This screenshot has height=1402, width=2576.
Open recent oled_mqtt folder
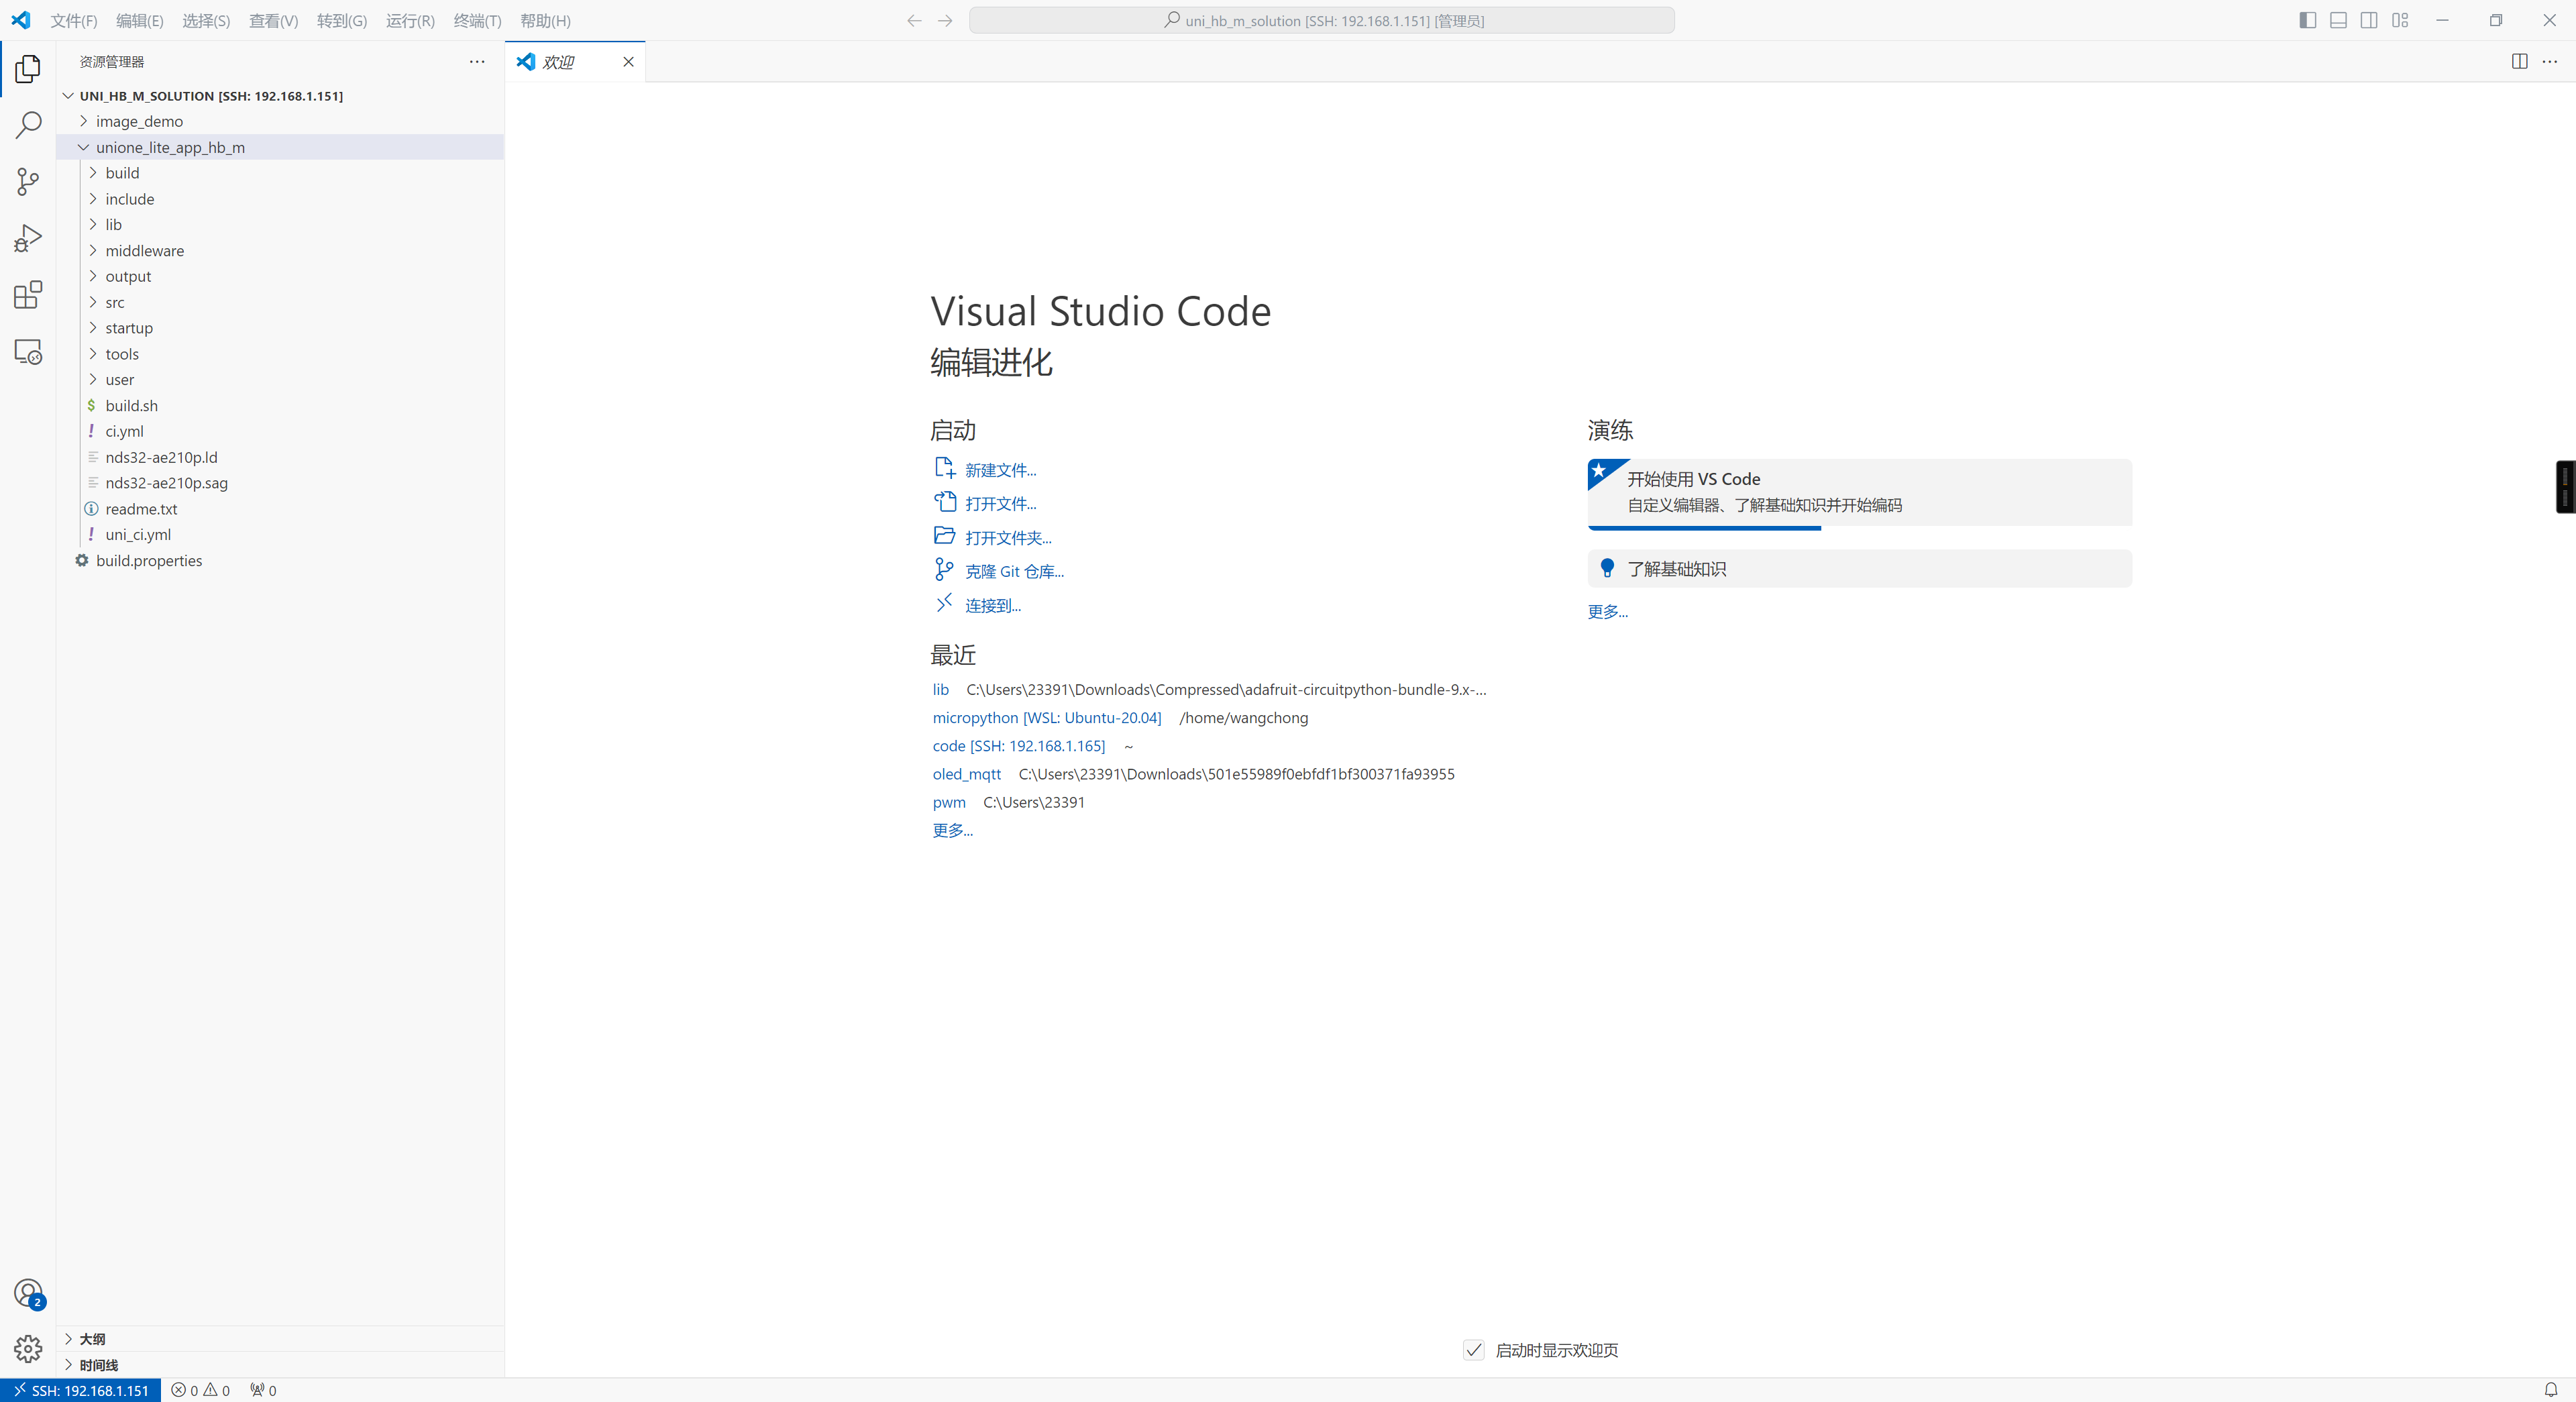click(966, 774)
